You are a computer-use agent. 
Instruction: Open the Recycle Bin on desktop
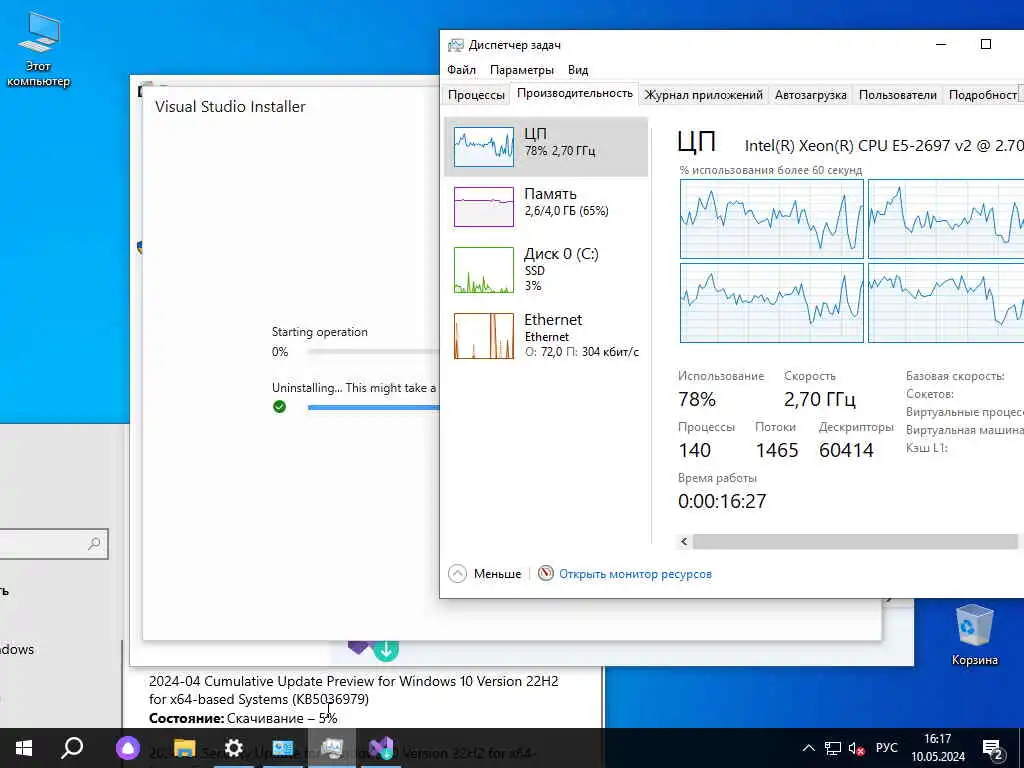(x=974, y=634)
